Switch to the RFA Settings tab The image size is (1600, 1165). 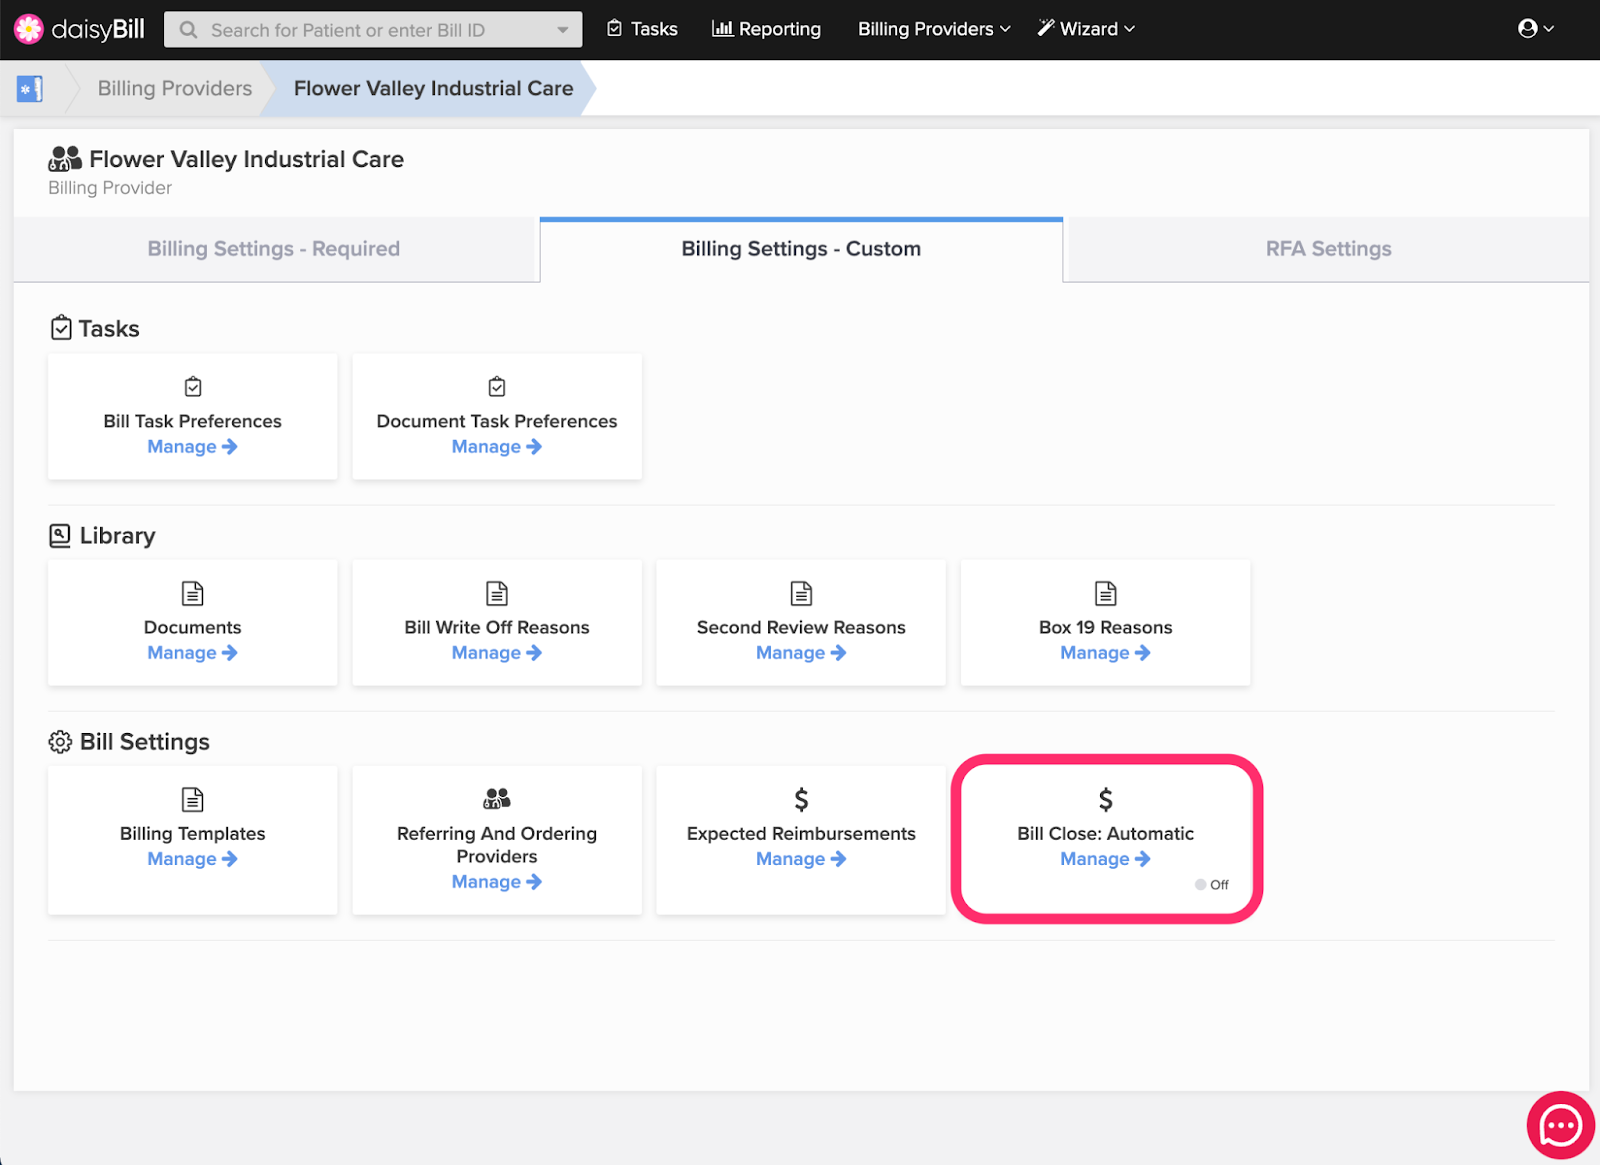[x=1328, y=249]
